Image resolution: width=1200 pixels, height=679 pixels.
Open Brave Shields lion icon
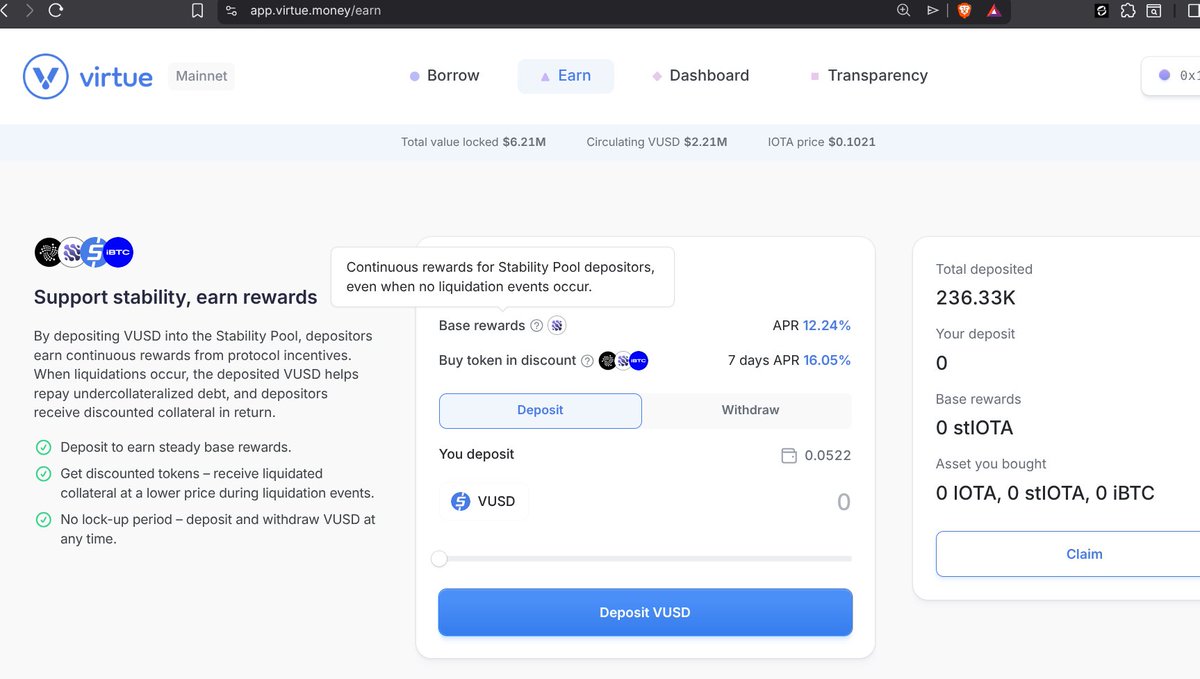click(964, 10)
